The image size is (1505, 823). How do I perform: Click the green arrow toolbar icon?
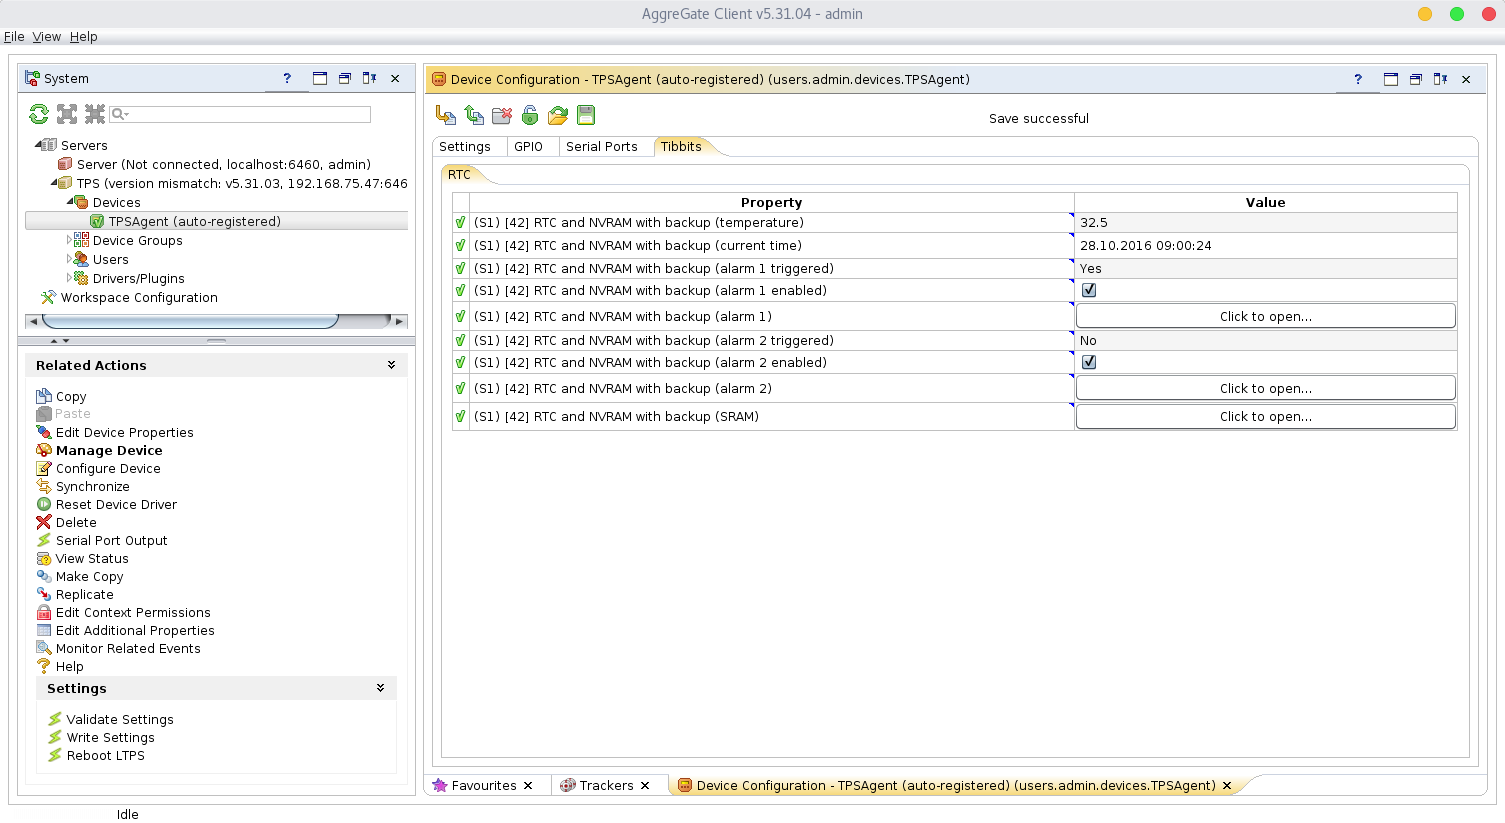click(474, 115)
